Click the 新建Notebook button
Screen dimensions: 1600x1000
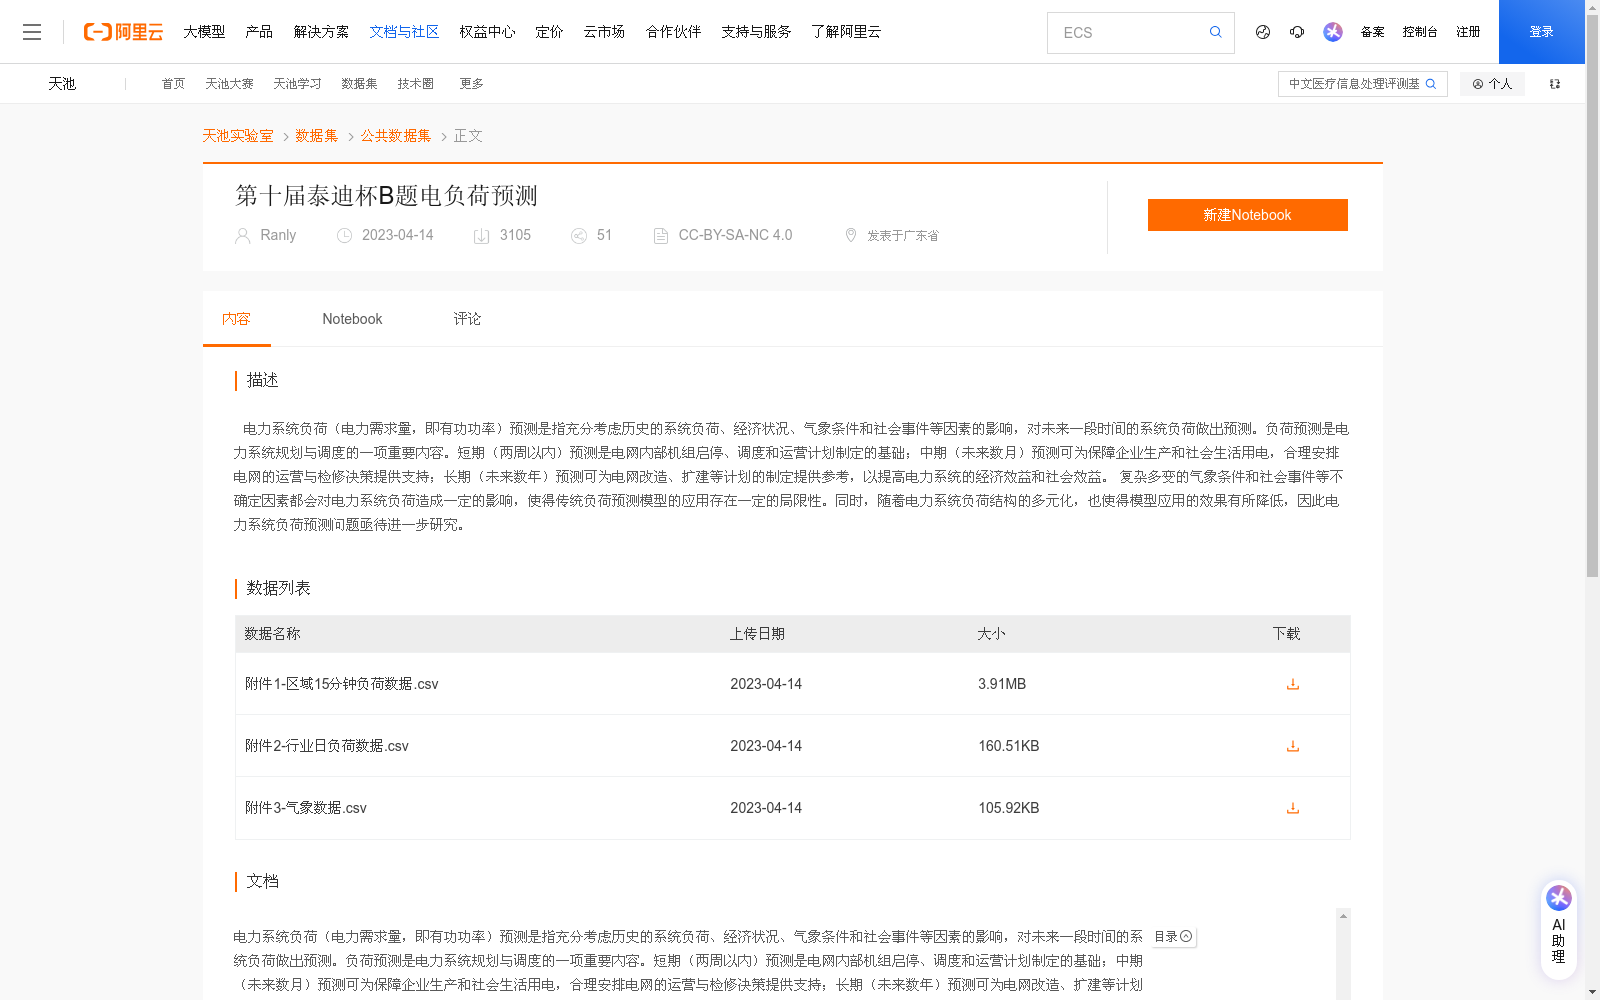pos(1247,215)
